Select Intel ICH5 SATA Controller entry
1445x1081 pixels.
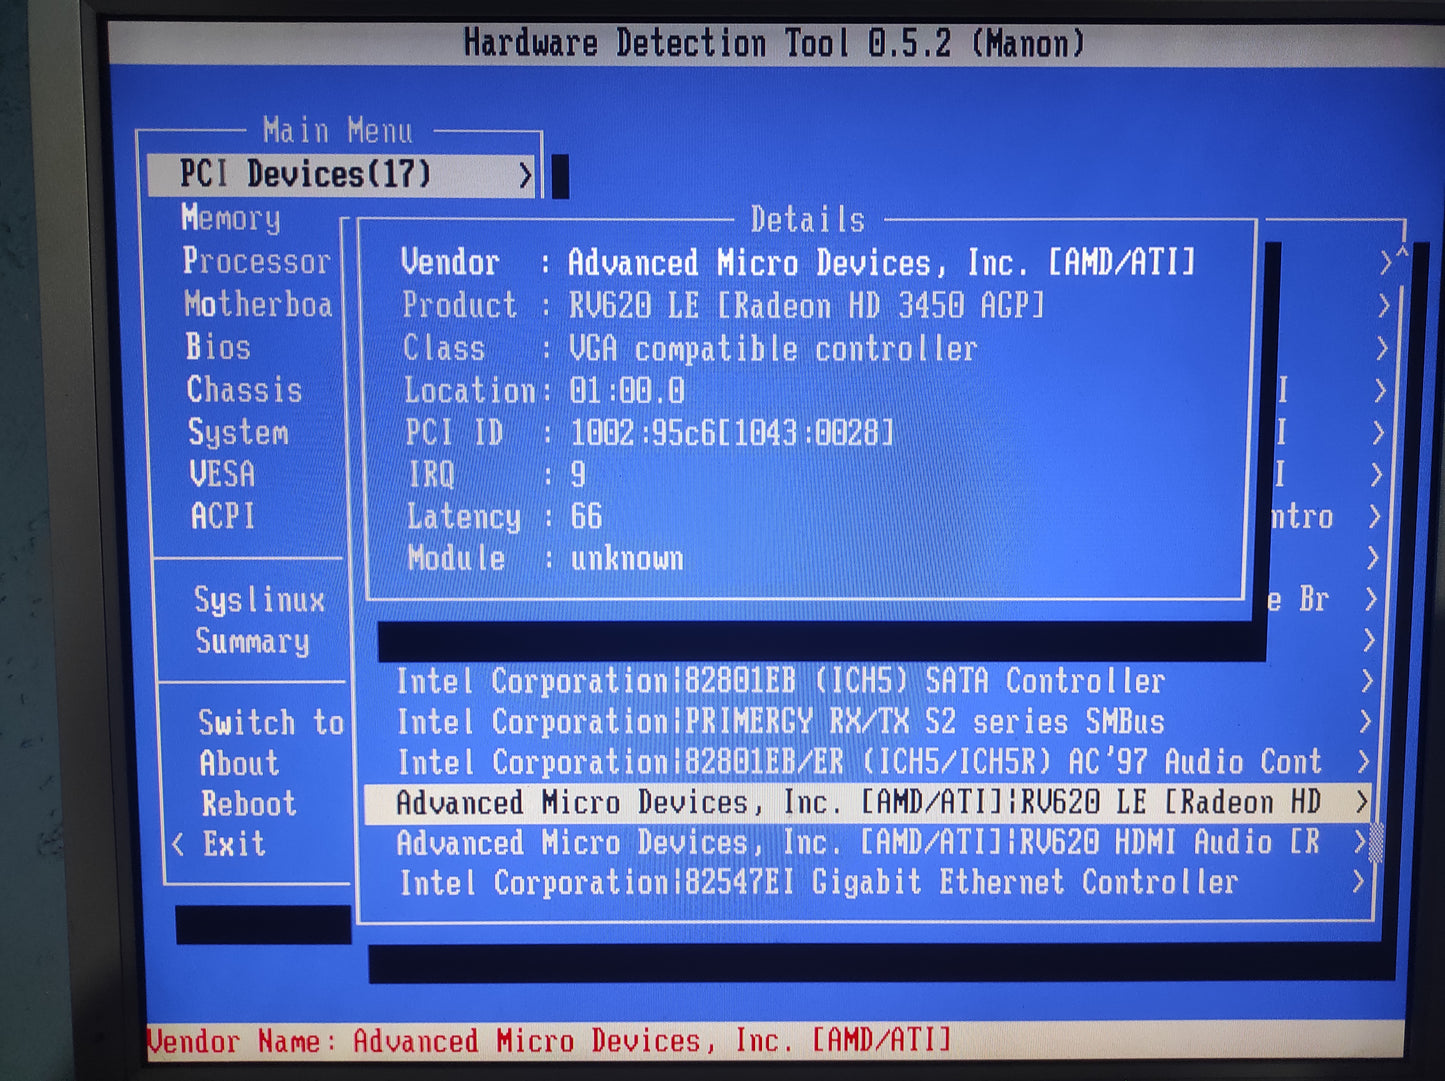coord(780,682)
